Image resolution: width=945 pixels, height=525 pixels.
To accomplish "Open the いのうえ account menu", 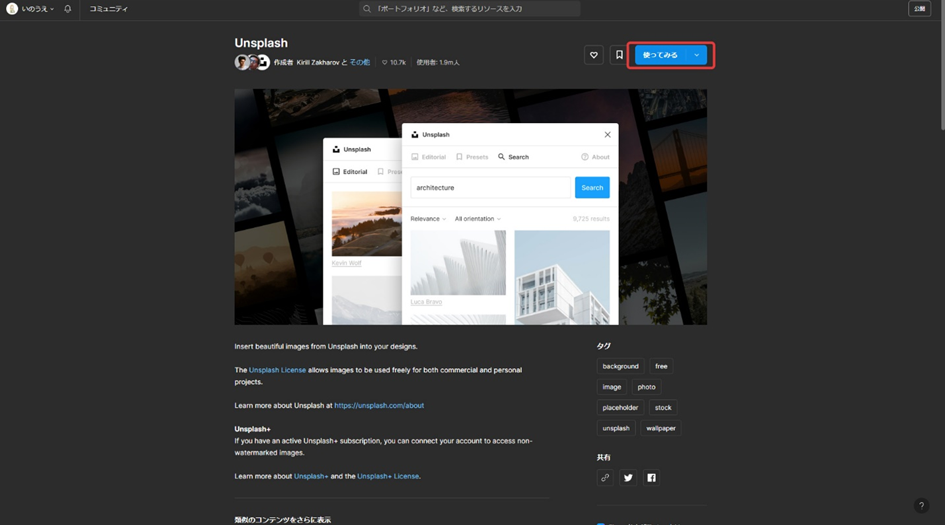I will pos(30,8).
